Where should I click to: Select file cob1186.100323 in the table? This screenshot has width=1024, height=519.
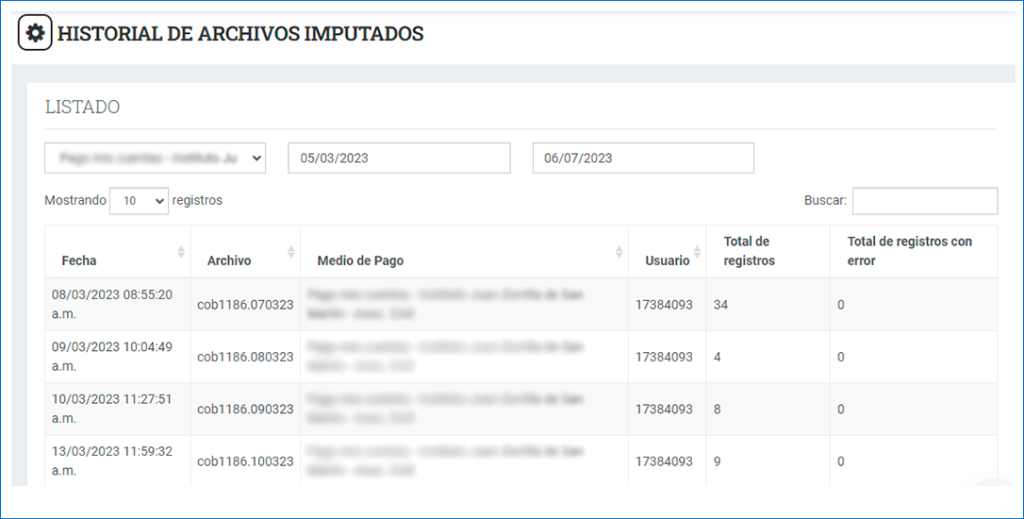click(x=245, y=461)
